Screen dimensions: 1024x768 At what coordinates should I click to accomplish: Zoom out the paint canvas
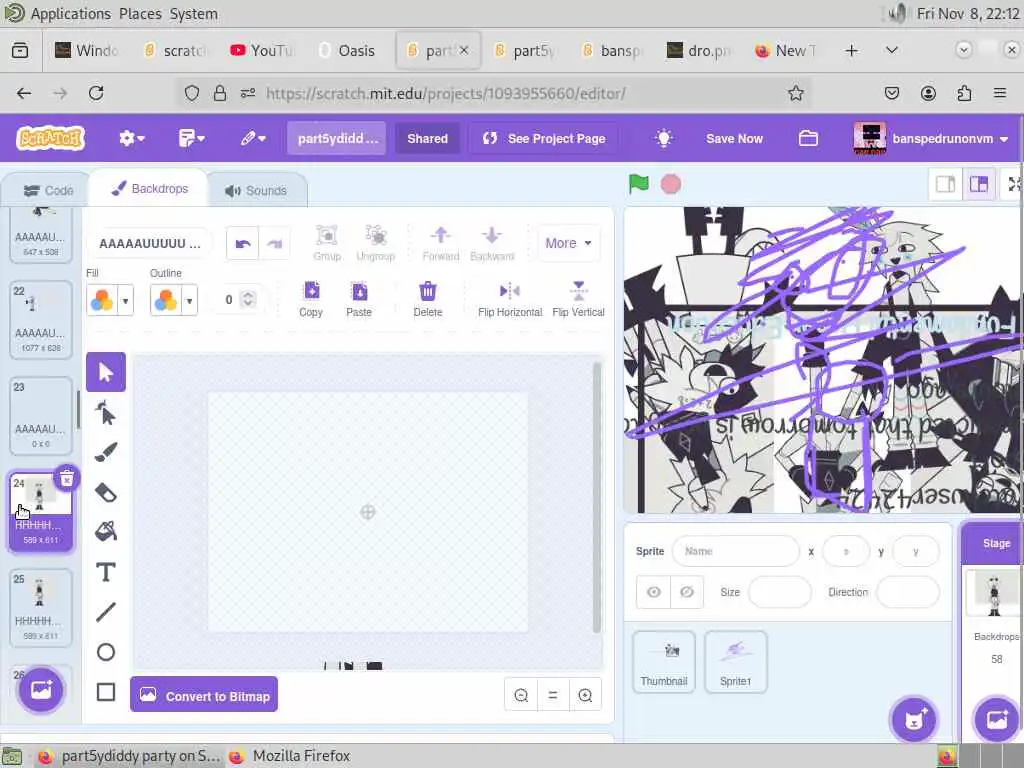pos(521,696)
